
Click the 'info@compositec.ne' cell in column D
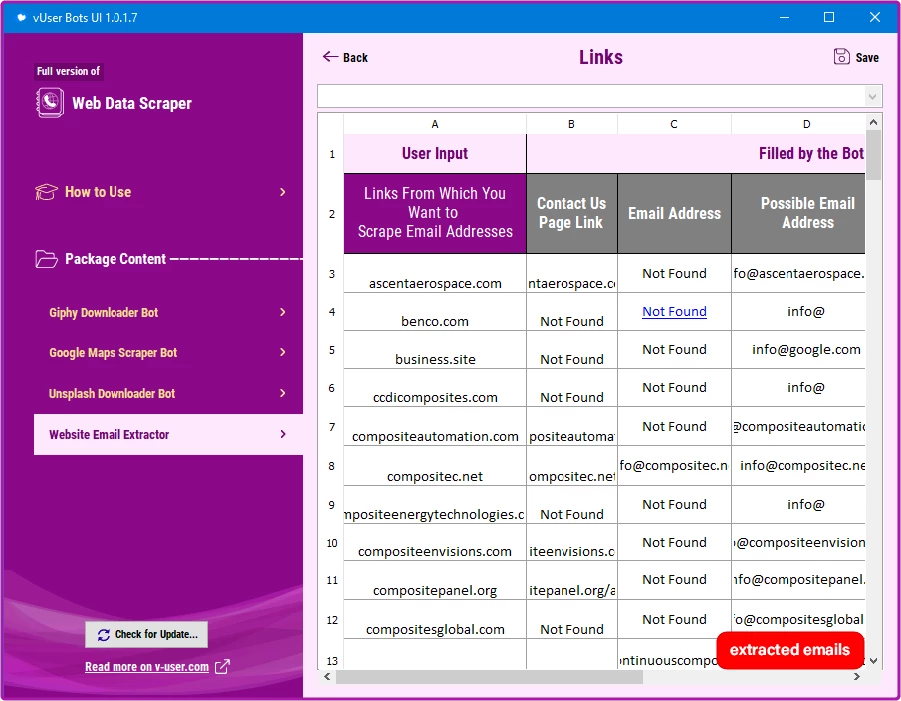pyautogui.click(x=799, y=466)
